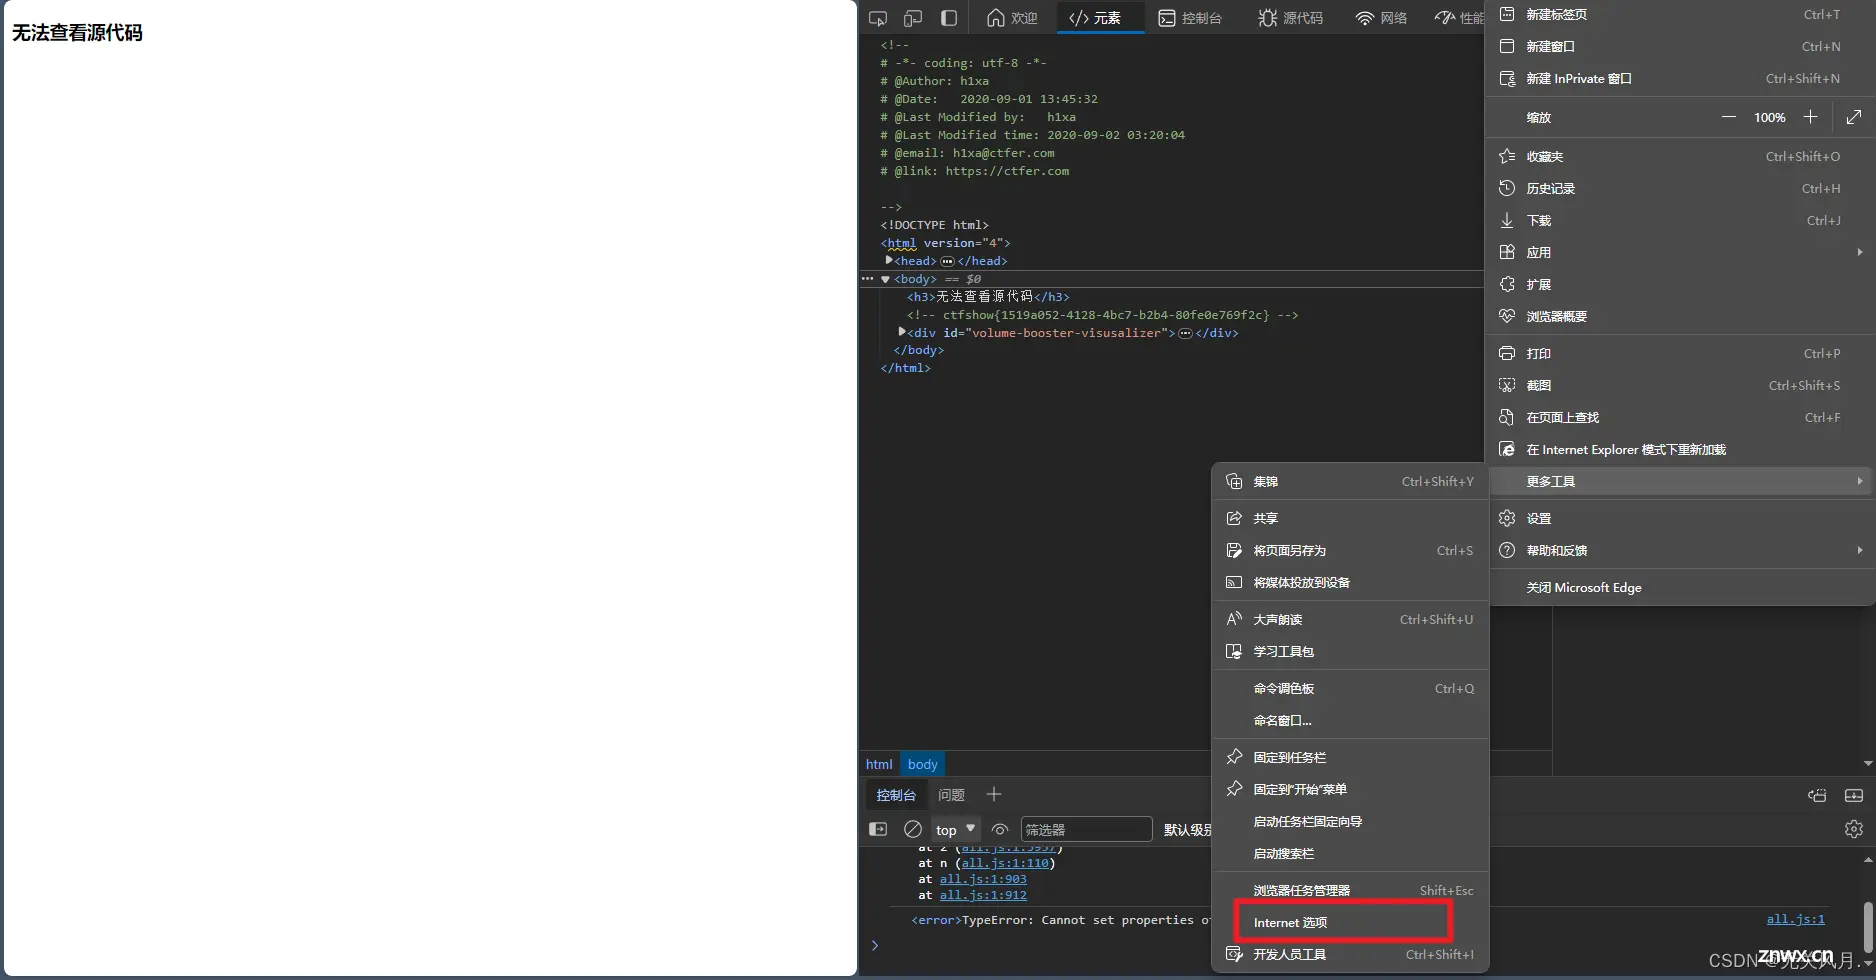Expand the collapsed head element
The width and height of the screenshot is (1876, 980).
pos(888,260)
